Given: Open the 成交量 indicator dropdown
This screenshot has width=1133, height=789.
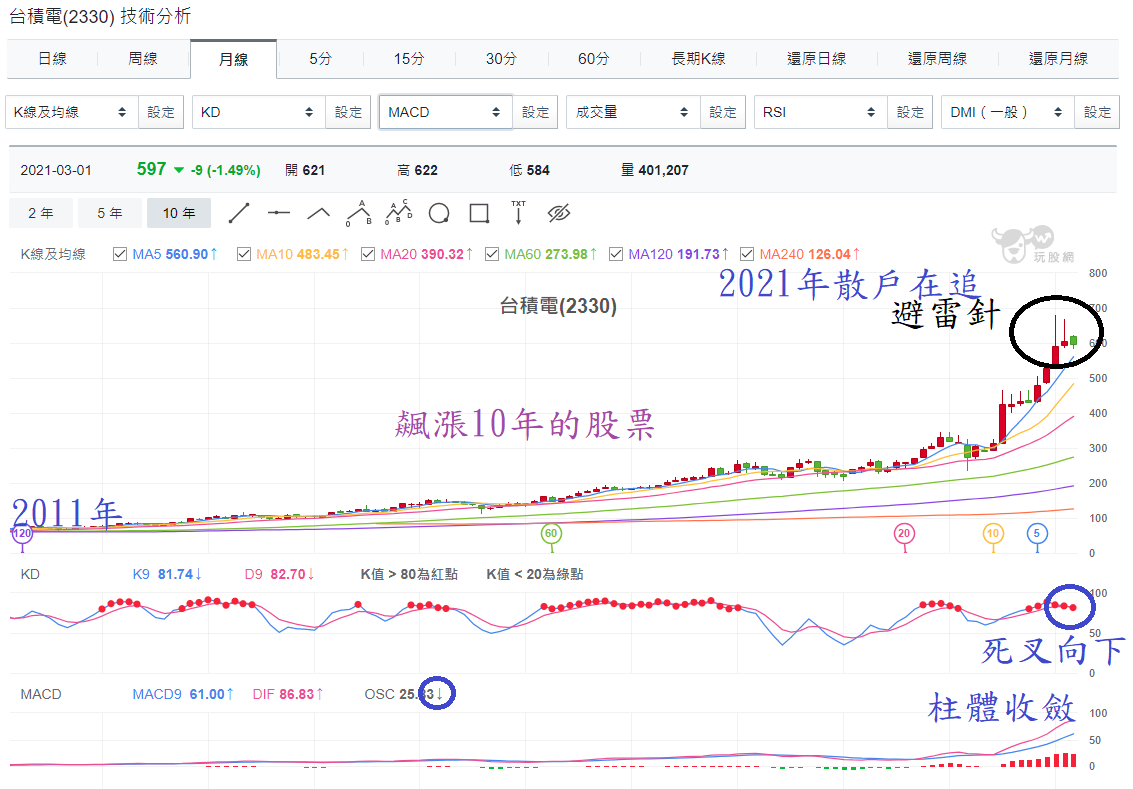Looking at the screenshot, I should pos(633,112).
